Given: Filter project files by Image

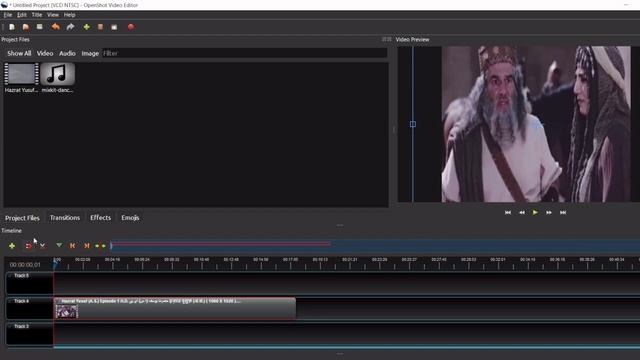Looking at the screenshot, I should (x=90, y=53).
